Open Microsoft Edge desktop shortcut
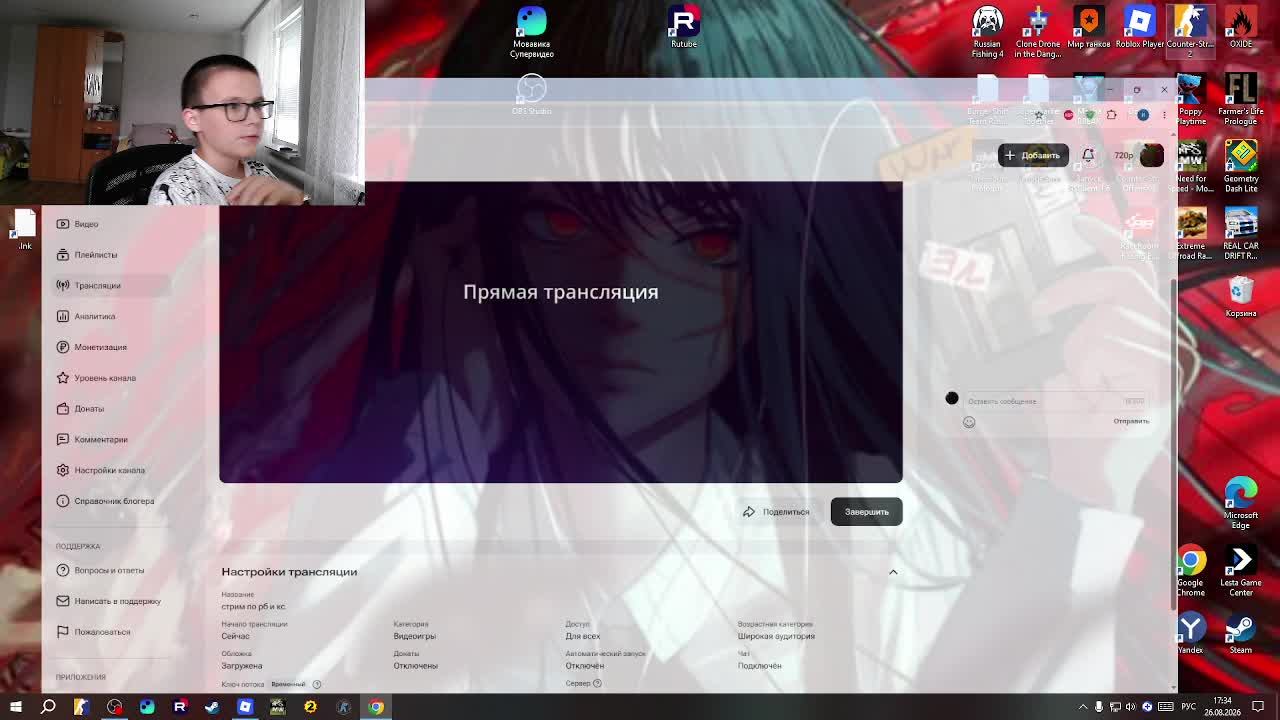 coord(1241,504)
